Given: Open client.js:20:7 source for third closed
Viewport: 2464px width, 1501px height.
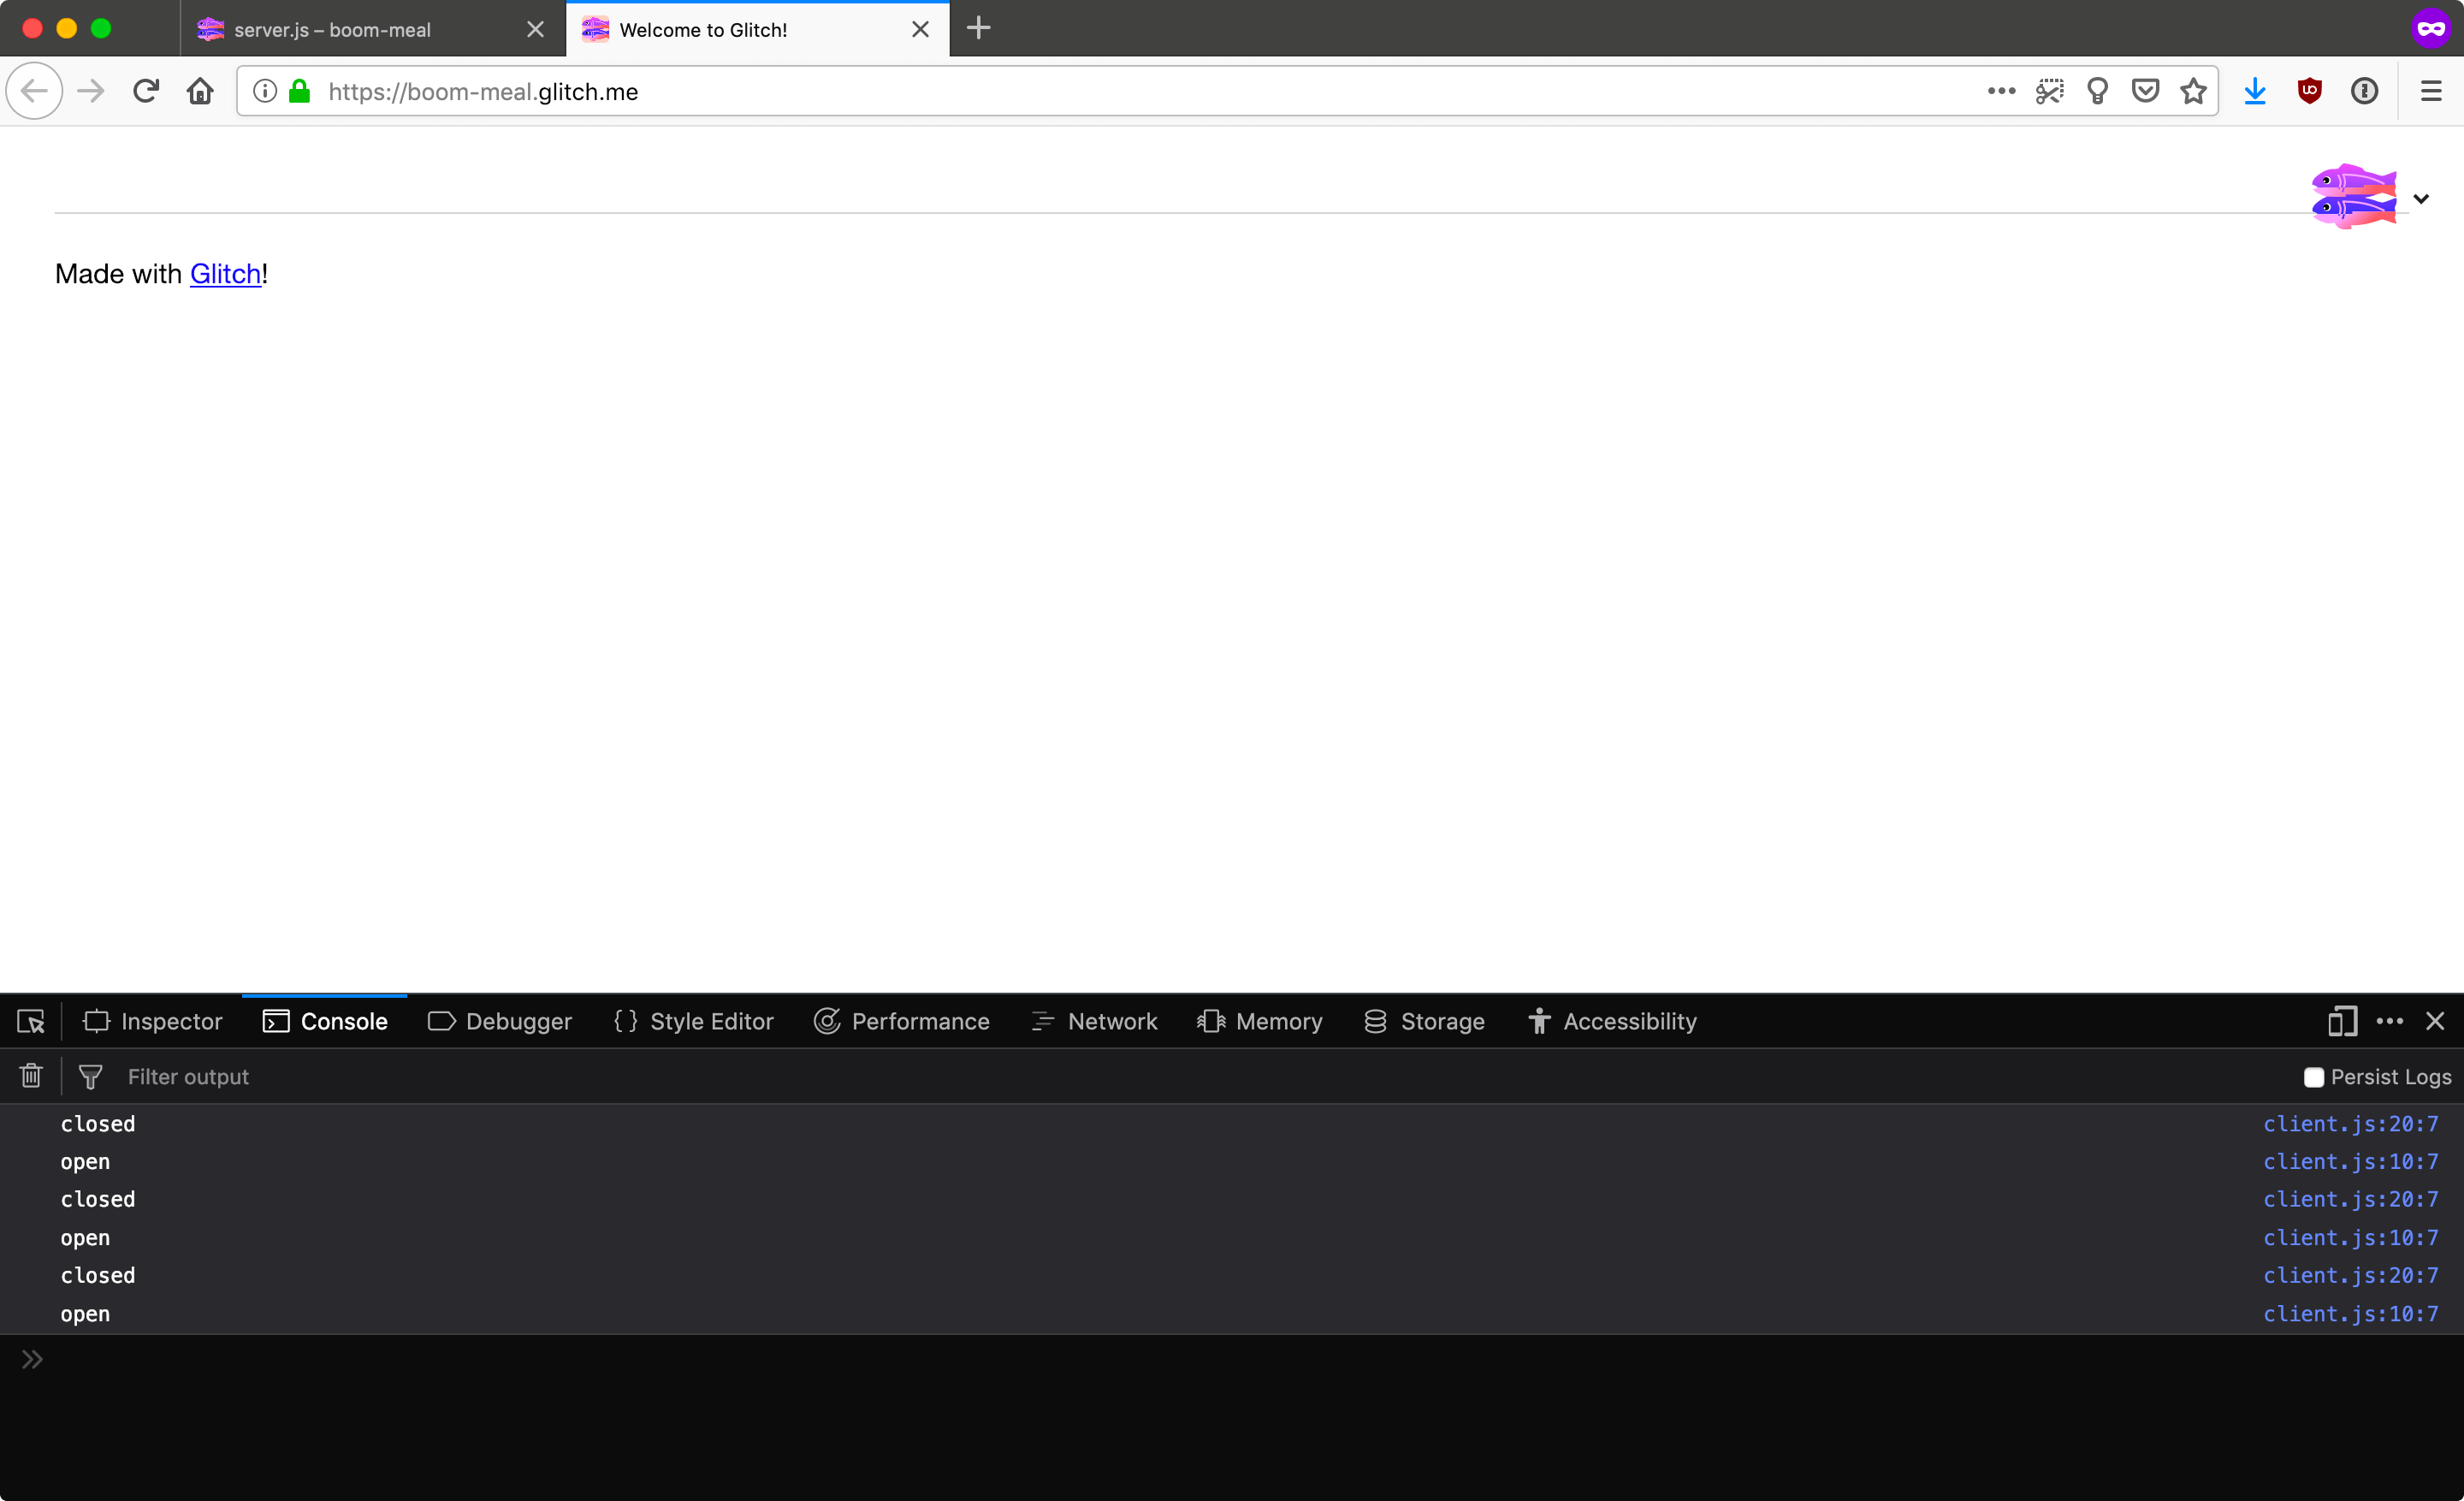Looking at the screenshot, I should tap(2350, 1275).
